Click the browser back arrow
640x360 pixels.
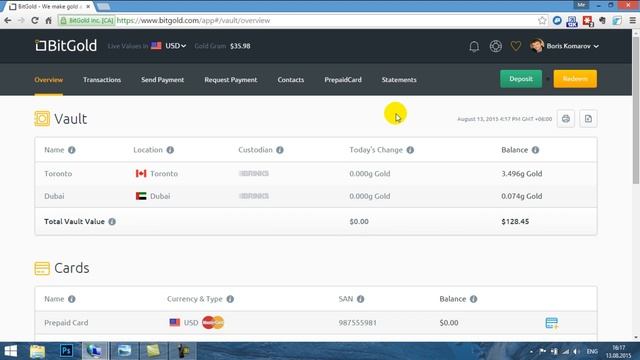click(x=8, y=20)
